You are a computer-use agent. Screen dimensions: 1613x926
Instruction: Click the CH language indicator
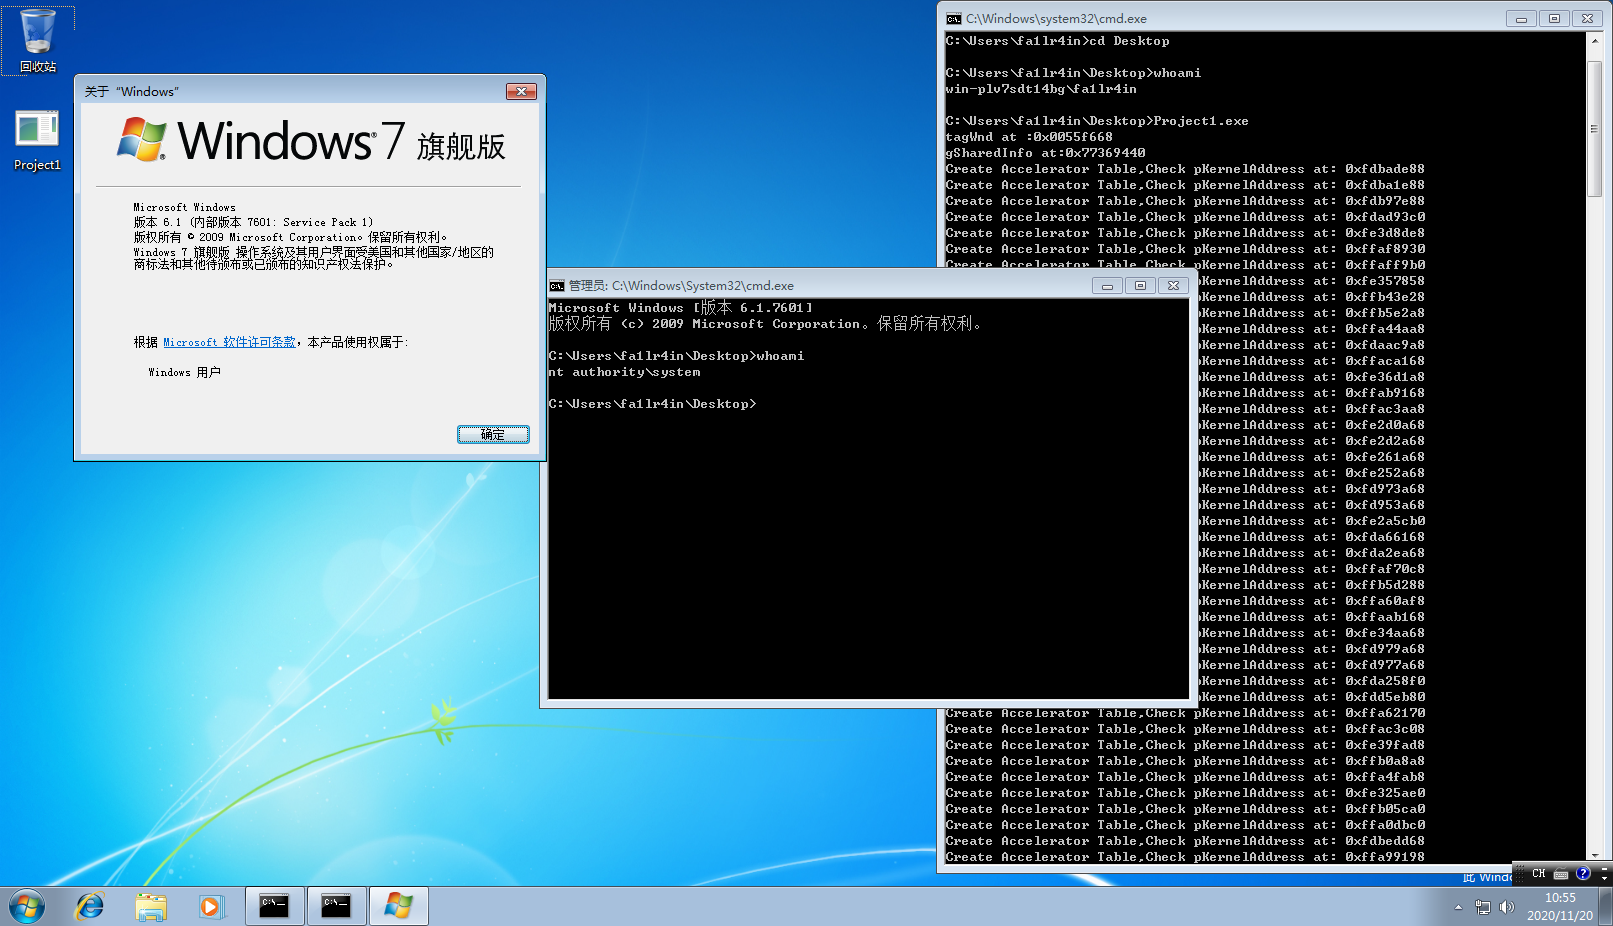1539,873
